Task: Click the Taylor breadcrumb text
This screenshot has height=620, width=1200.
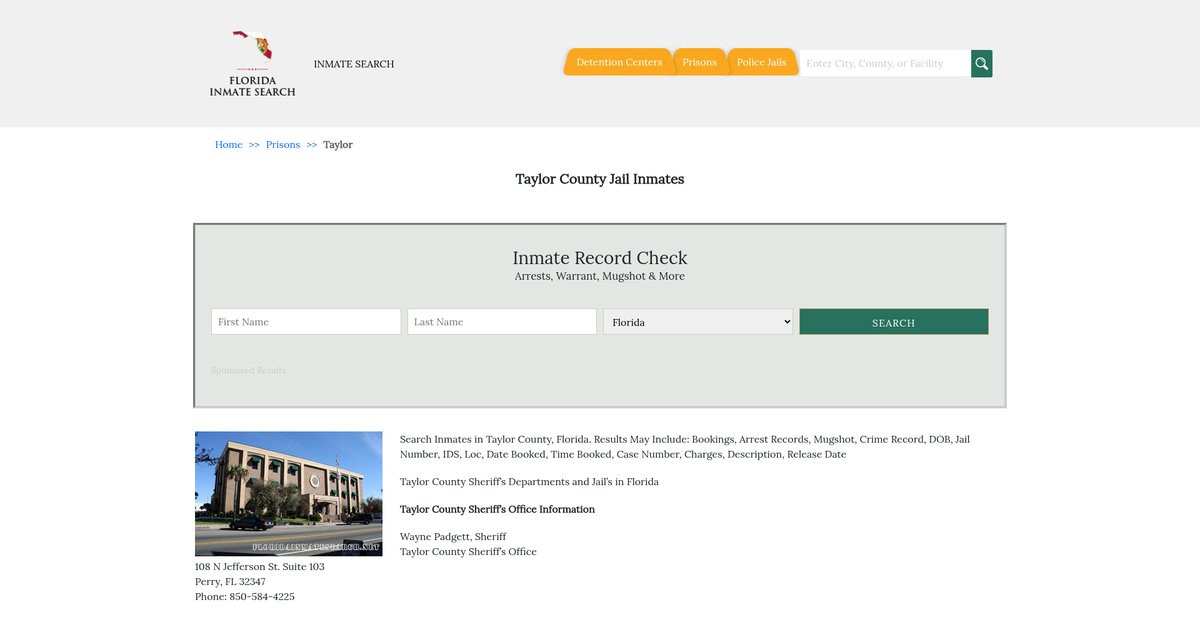Action: pos(338,145)
